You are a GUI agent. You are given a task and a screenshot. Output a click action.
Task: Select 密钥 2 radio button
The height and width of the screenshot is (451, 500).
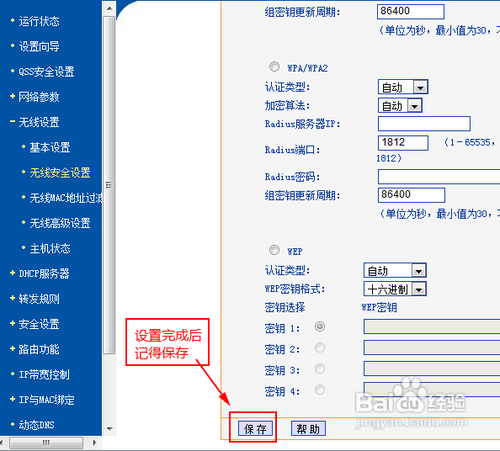click(x=320, y=348)
